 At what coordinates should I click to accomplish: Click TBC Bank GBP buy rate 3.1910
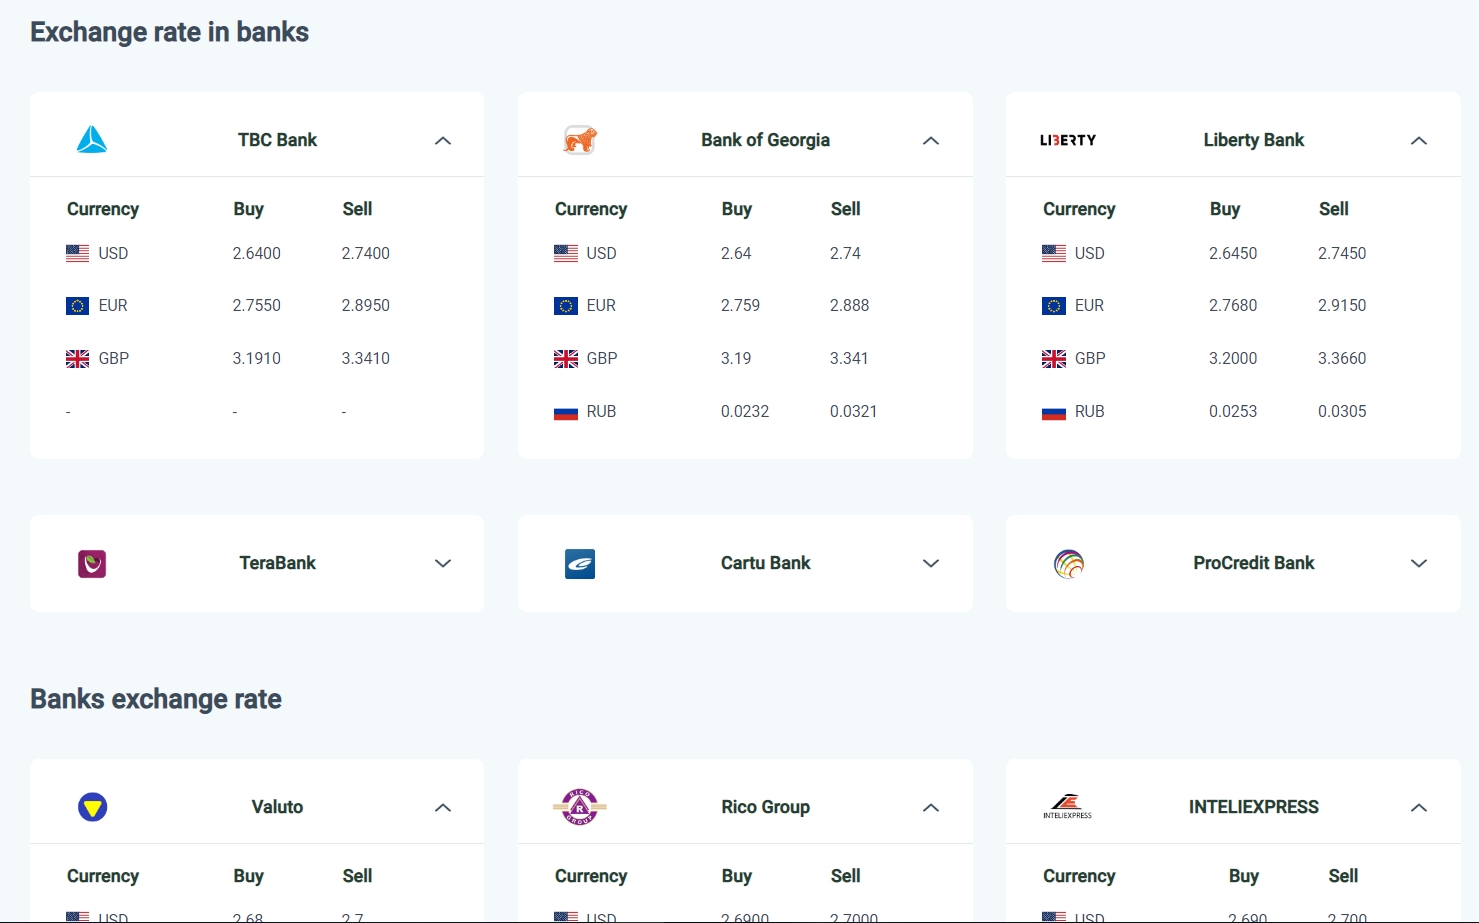[257, 358]
